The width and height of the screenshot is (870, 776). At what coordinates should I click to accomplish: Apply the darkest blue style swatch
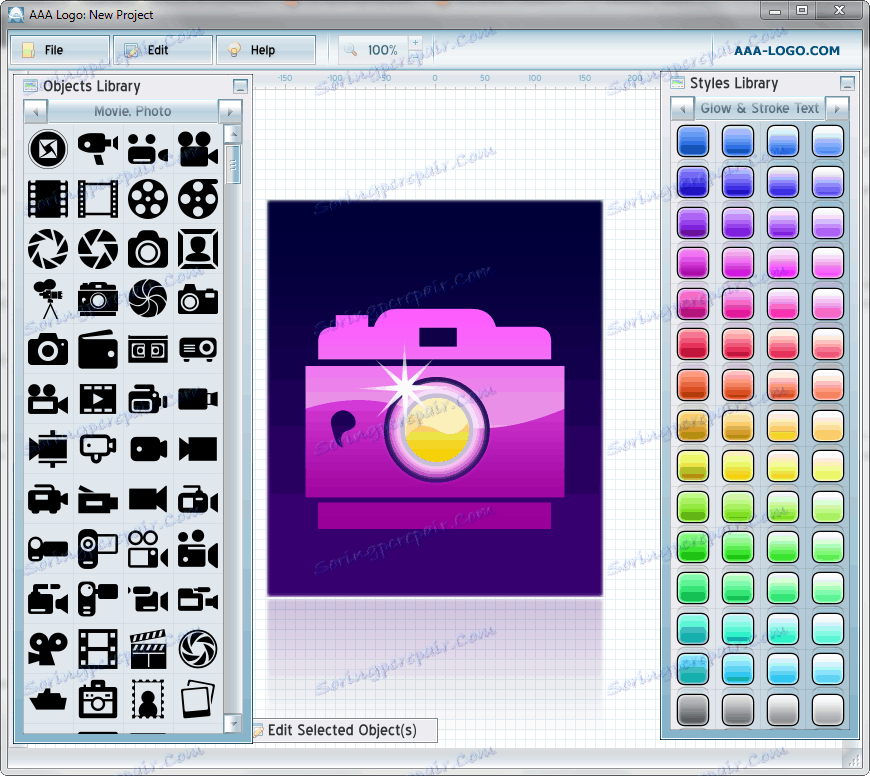[693, 141]
